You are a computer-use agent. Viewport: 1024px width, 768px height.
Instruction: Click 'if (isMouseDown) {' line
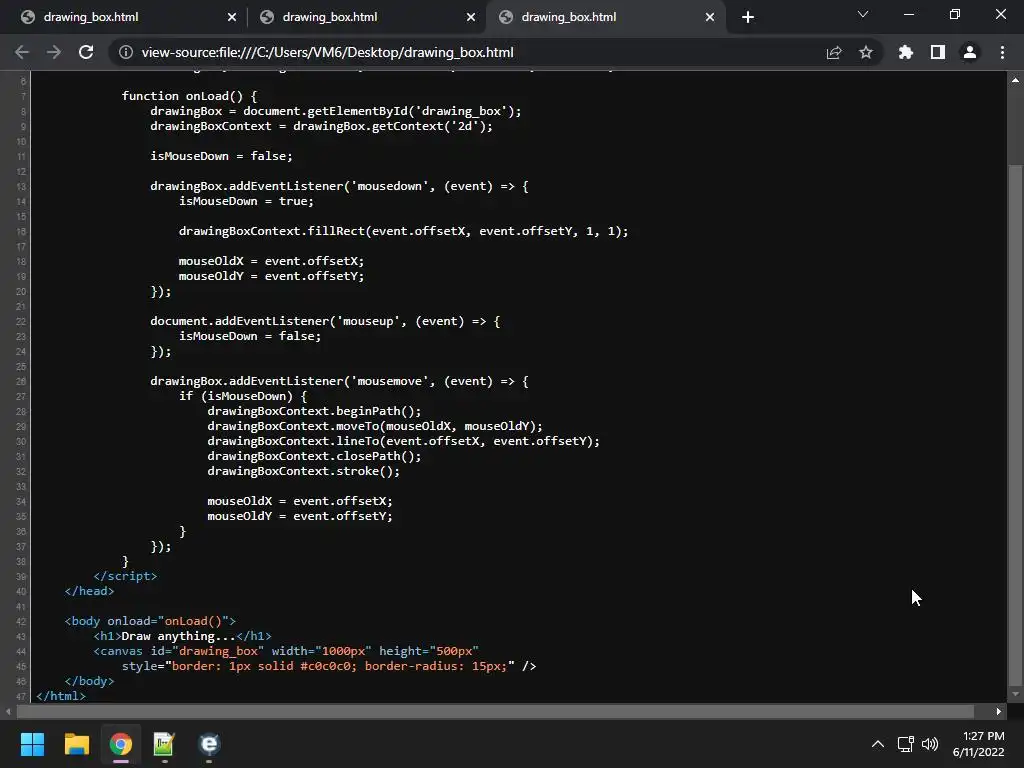243,396
